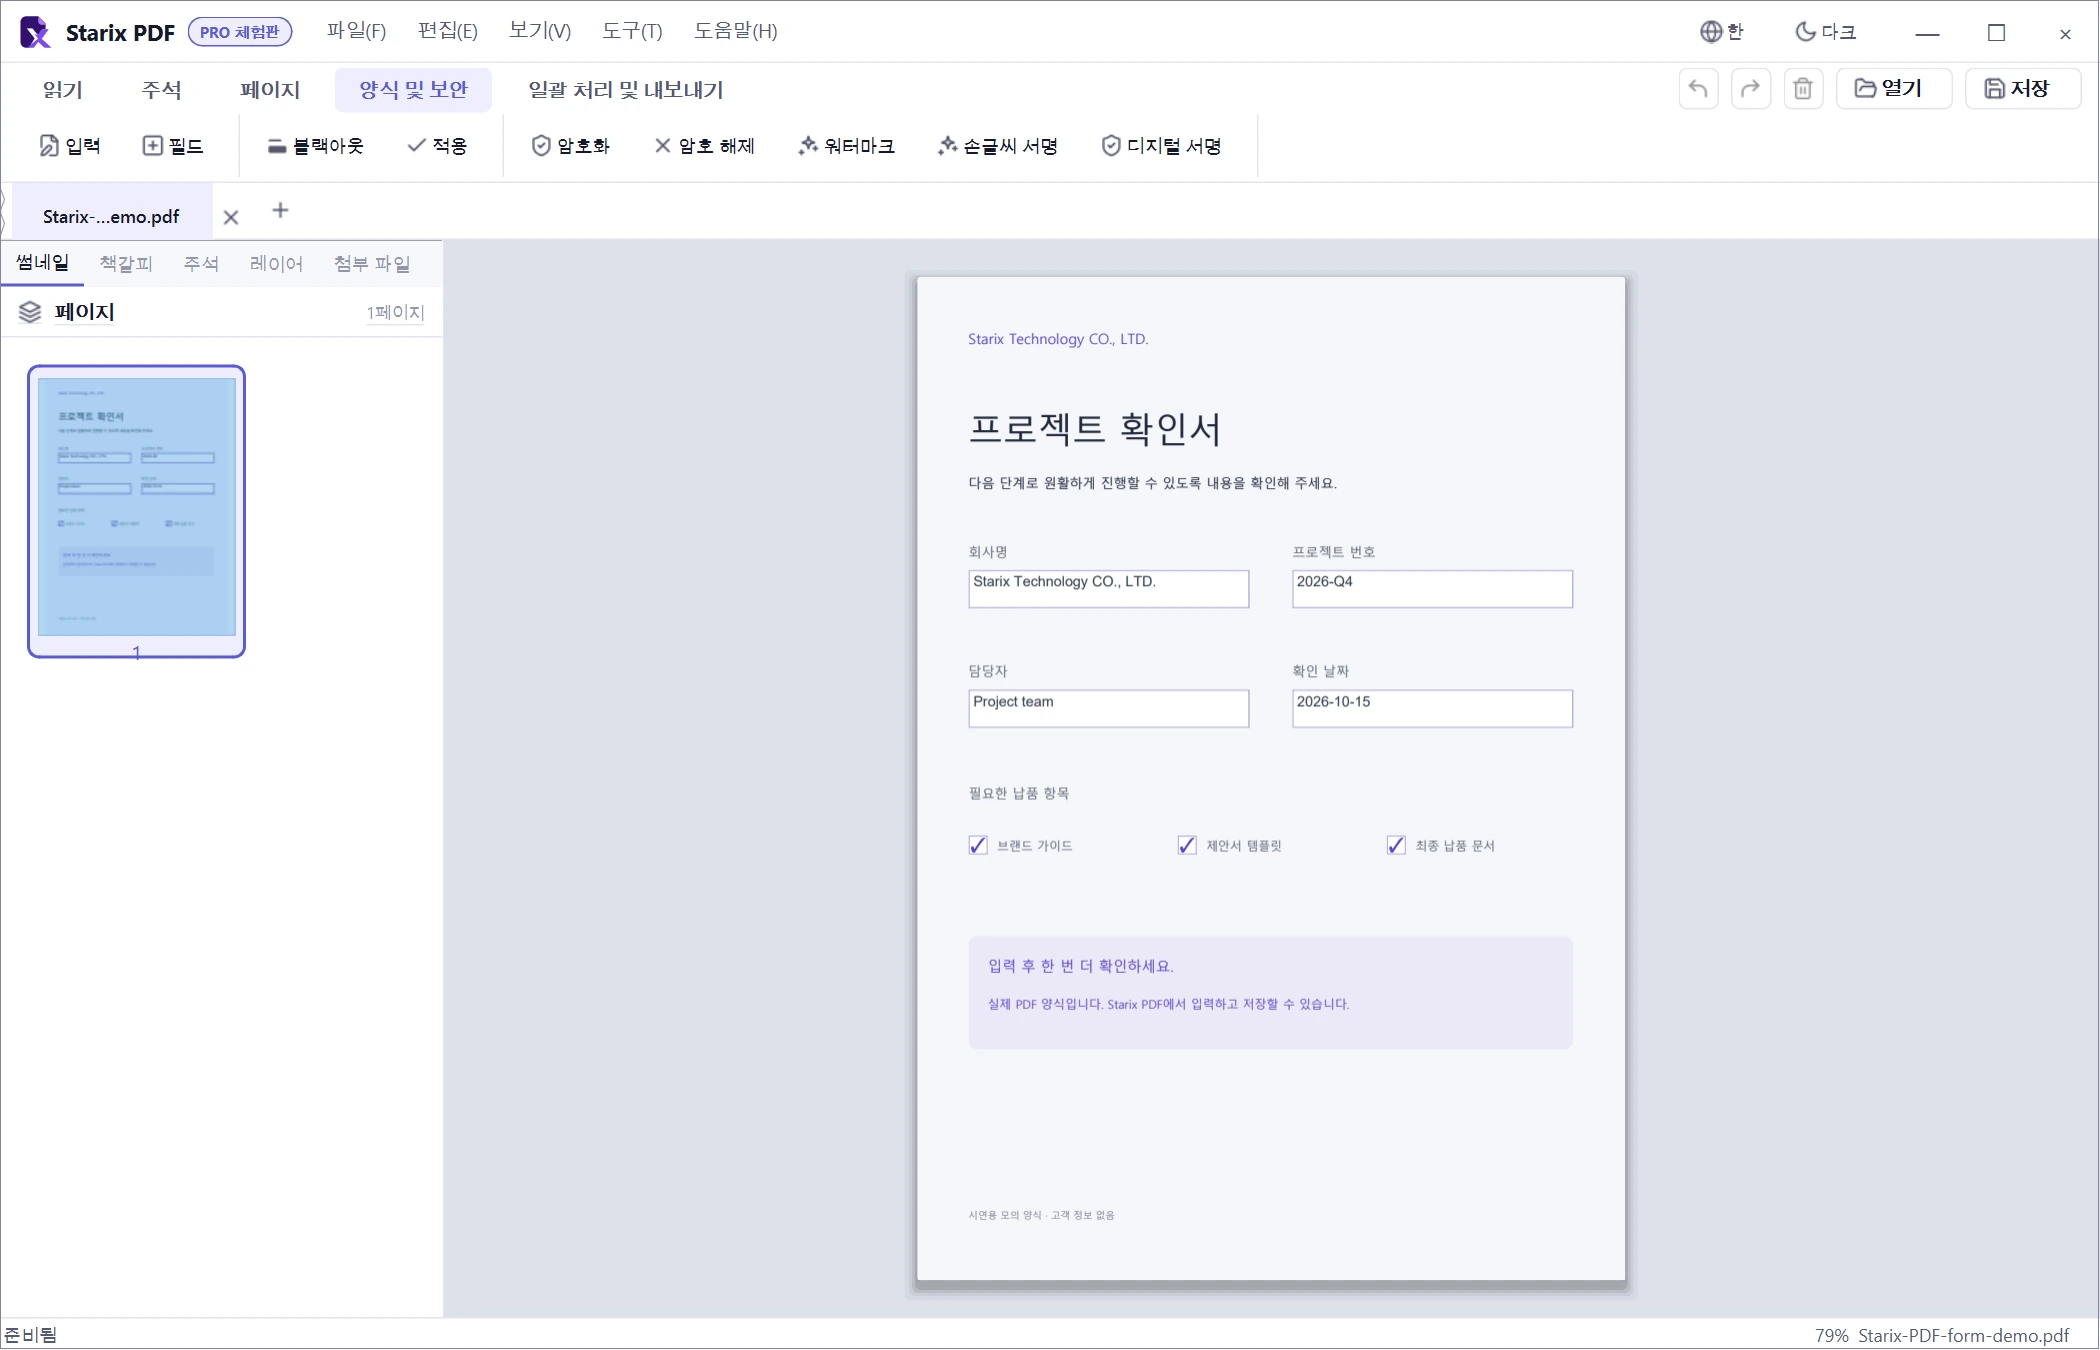This screenshot has width=2100, height=1350.
Task: Open the 보기(V) menu
Action: 539,31
